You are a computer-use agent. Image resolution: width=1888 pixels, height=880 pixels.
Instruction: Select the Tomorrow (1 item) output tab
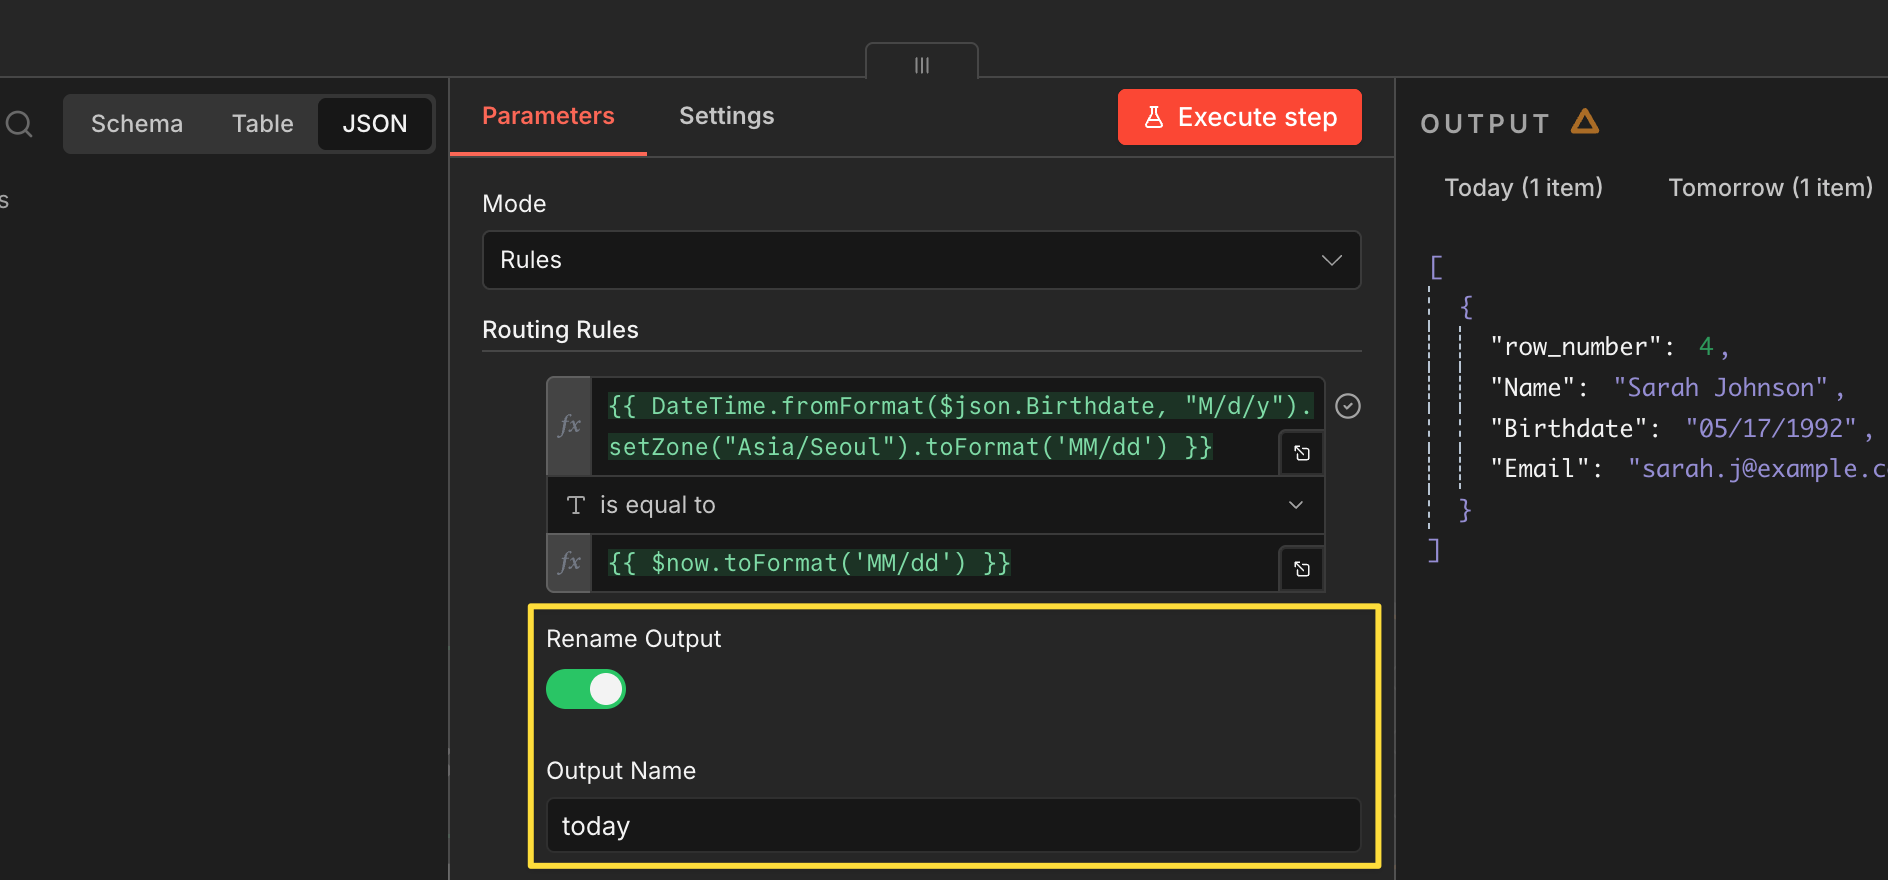(x=1771, y=188)
